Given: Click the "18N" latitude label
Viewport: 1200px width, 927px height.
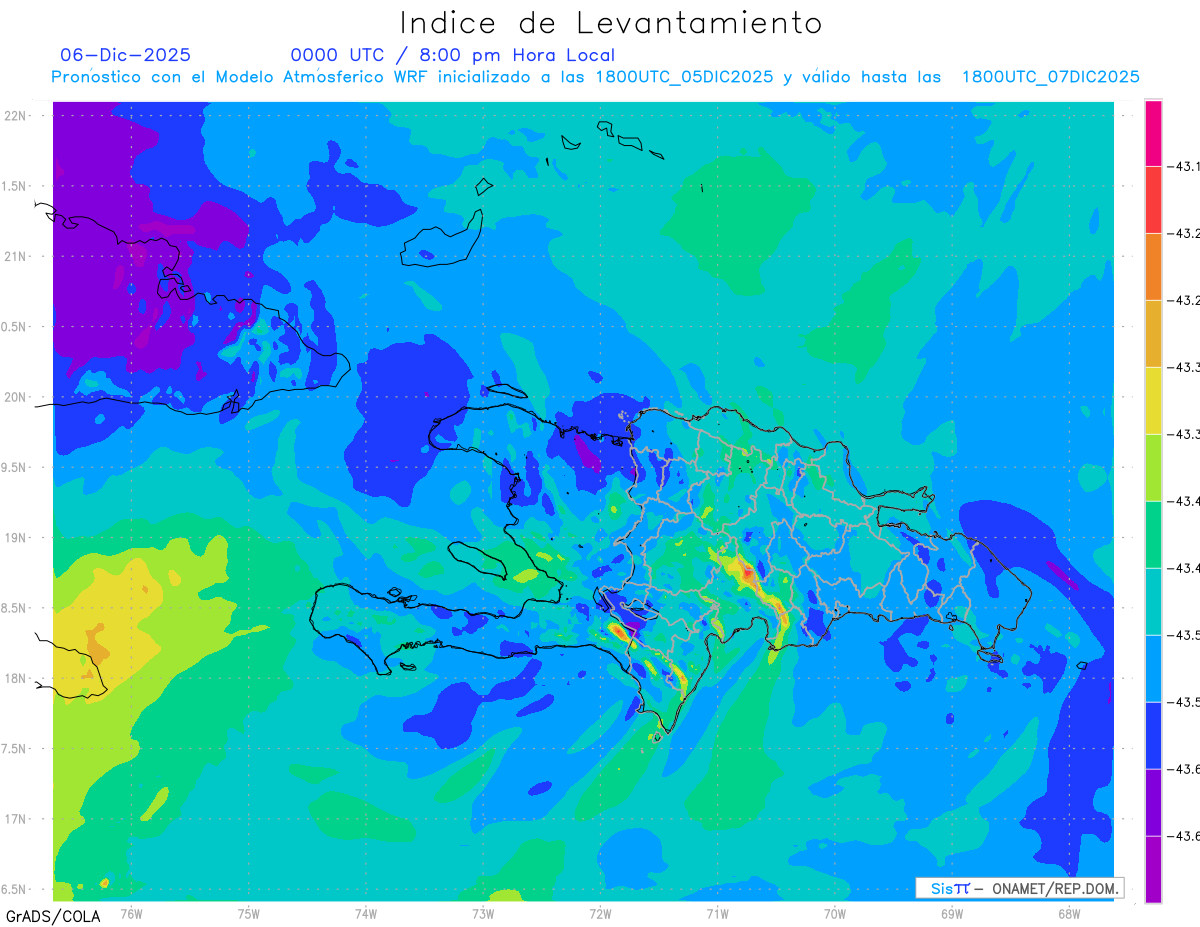Looking at the screenshot, I should (17, 678).
